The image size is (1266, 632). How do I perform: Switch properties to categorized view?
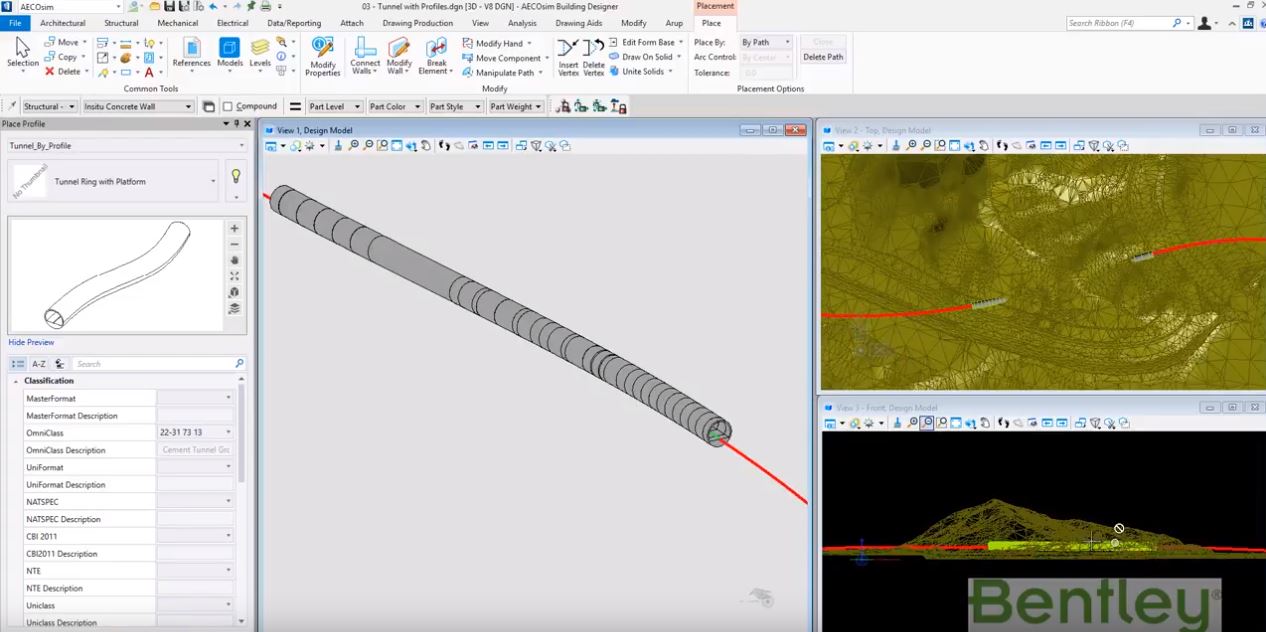click(x=18, y=364)
